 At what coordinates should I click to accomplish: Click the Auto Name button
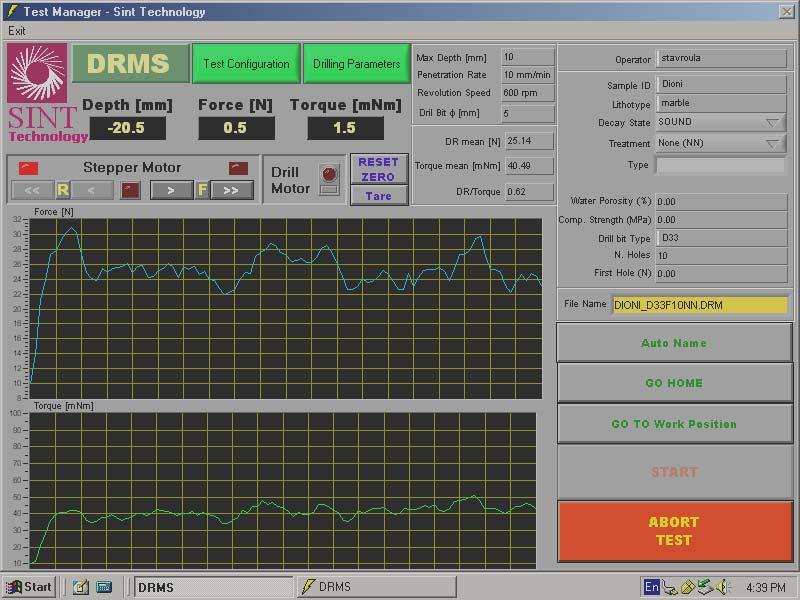click(x=674, y=343)
